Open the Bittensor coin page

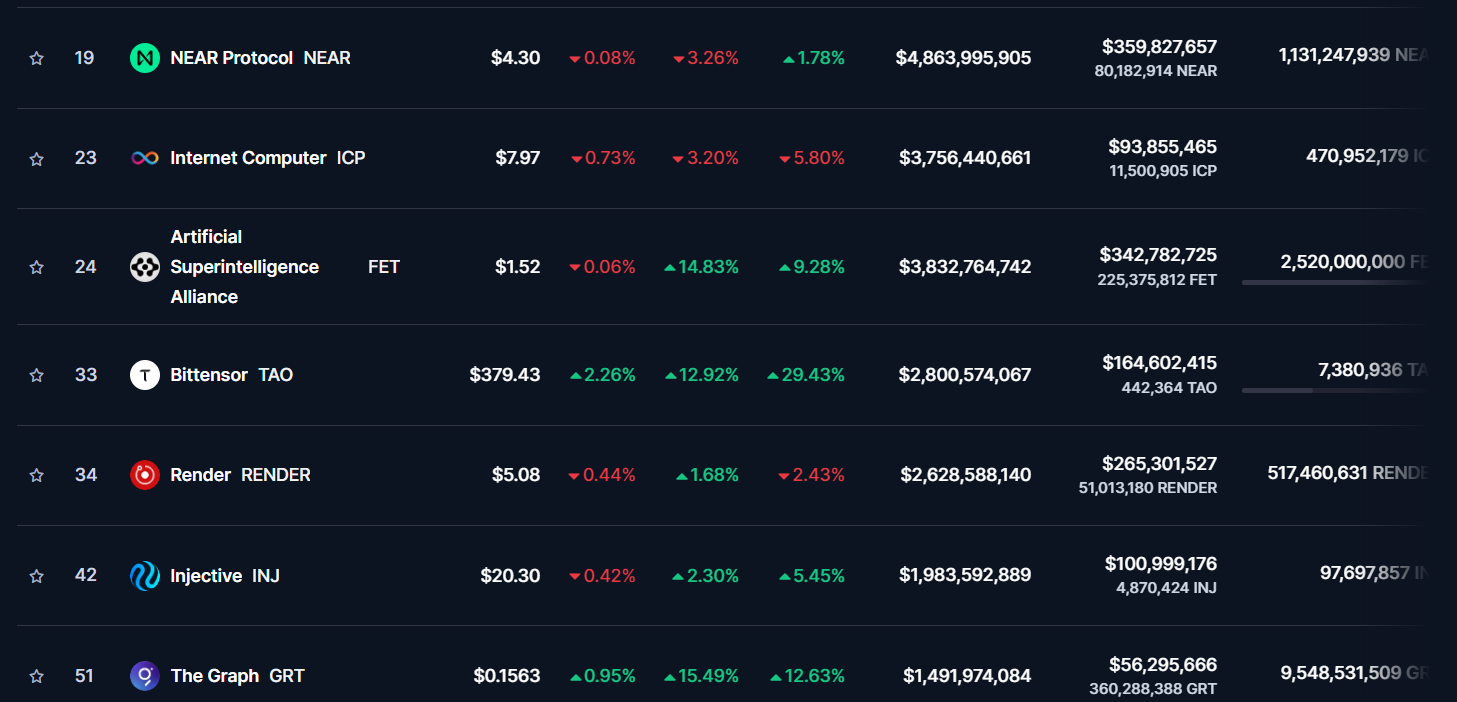[x=209, y=375]
